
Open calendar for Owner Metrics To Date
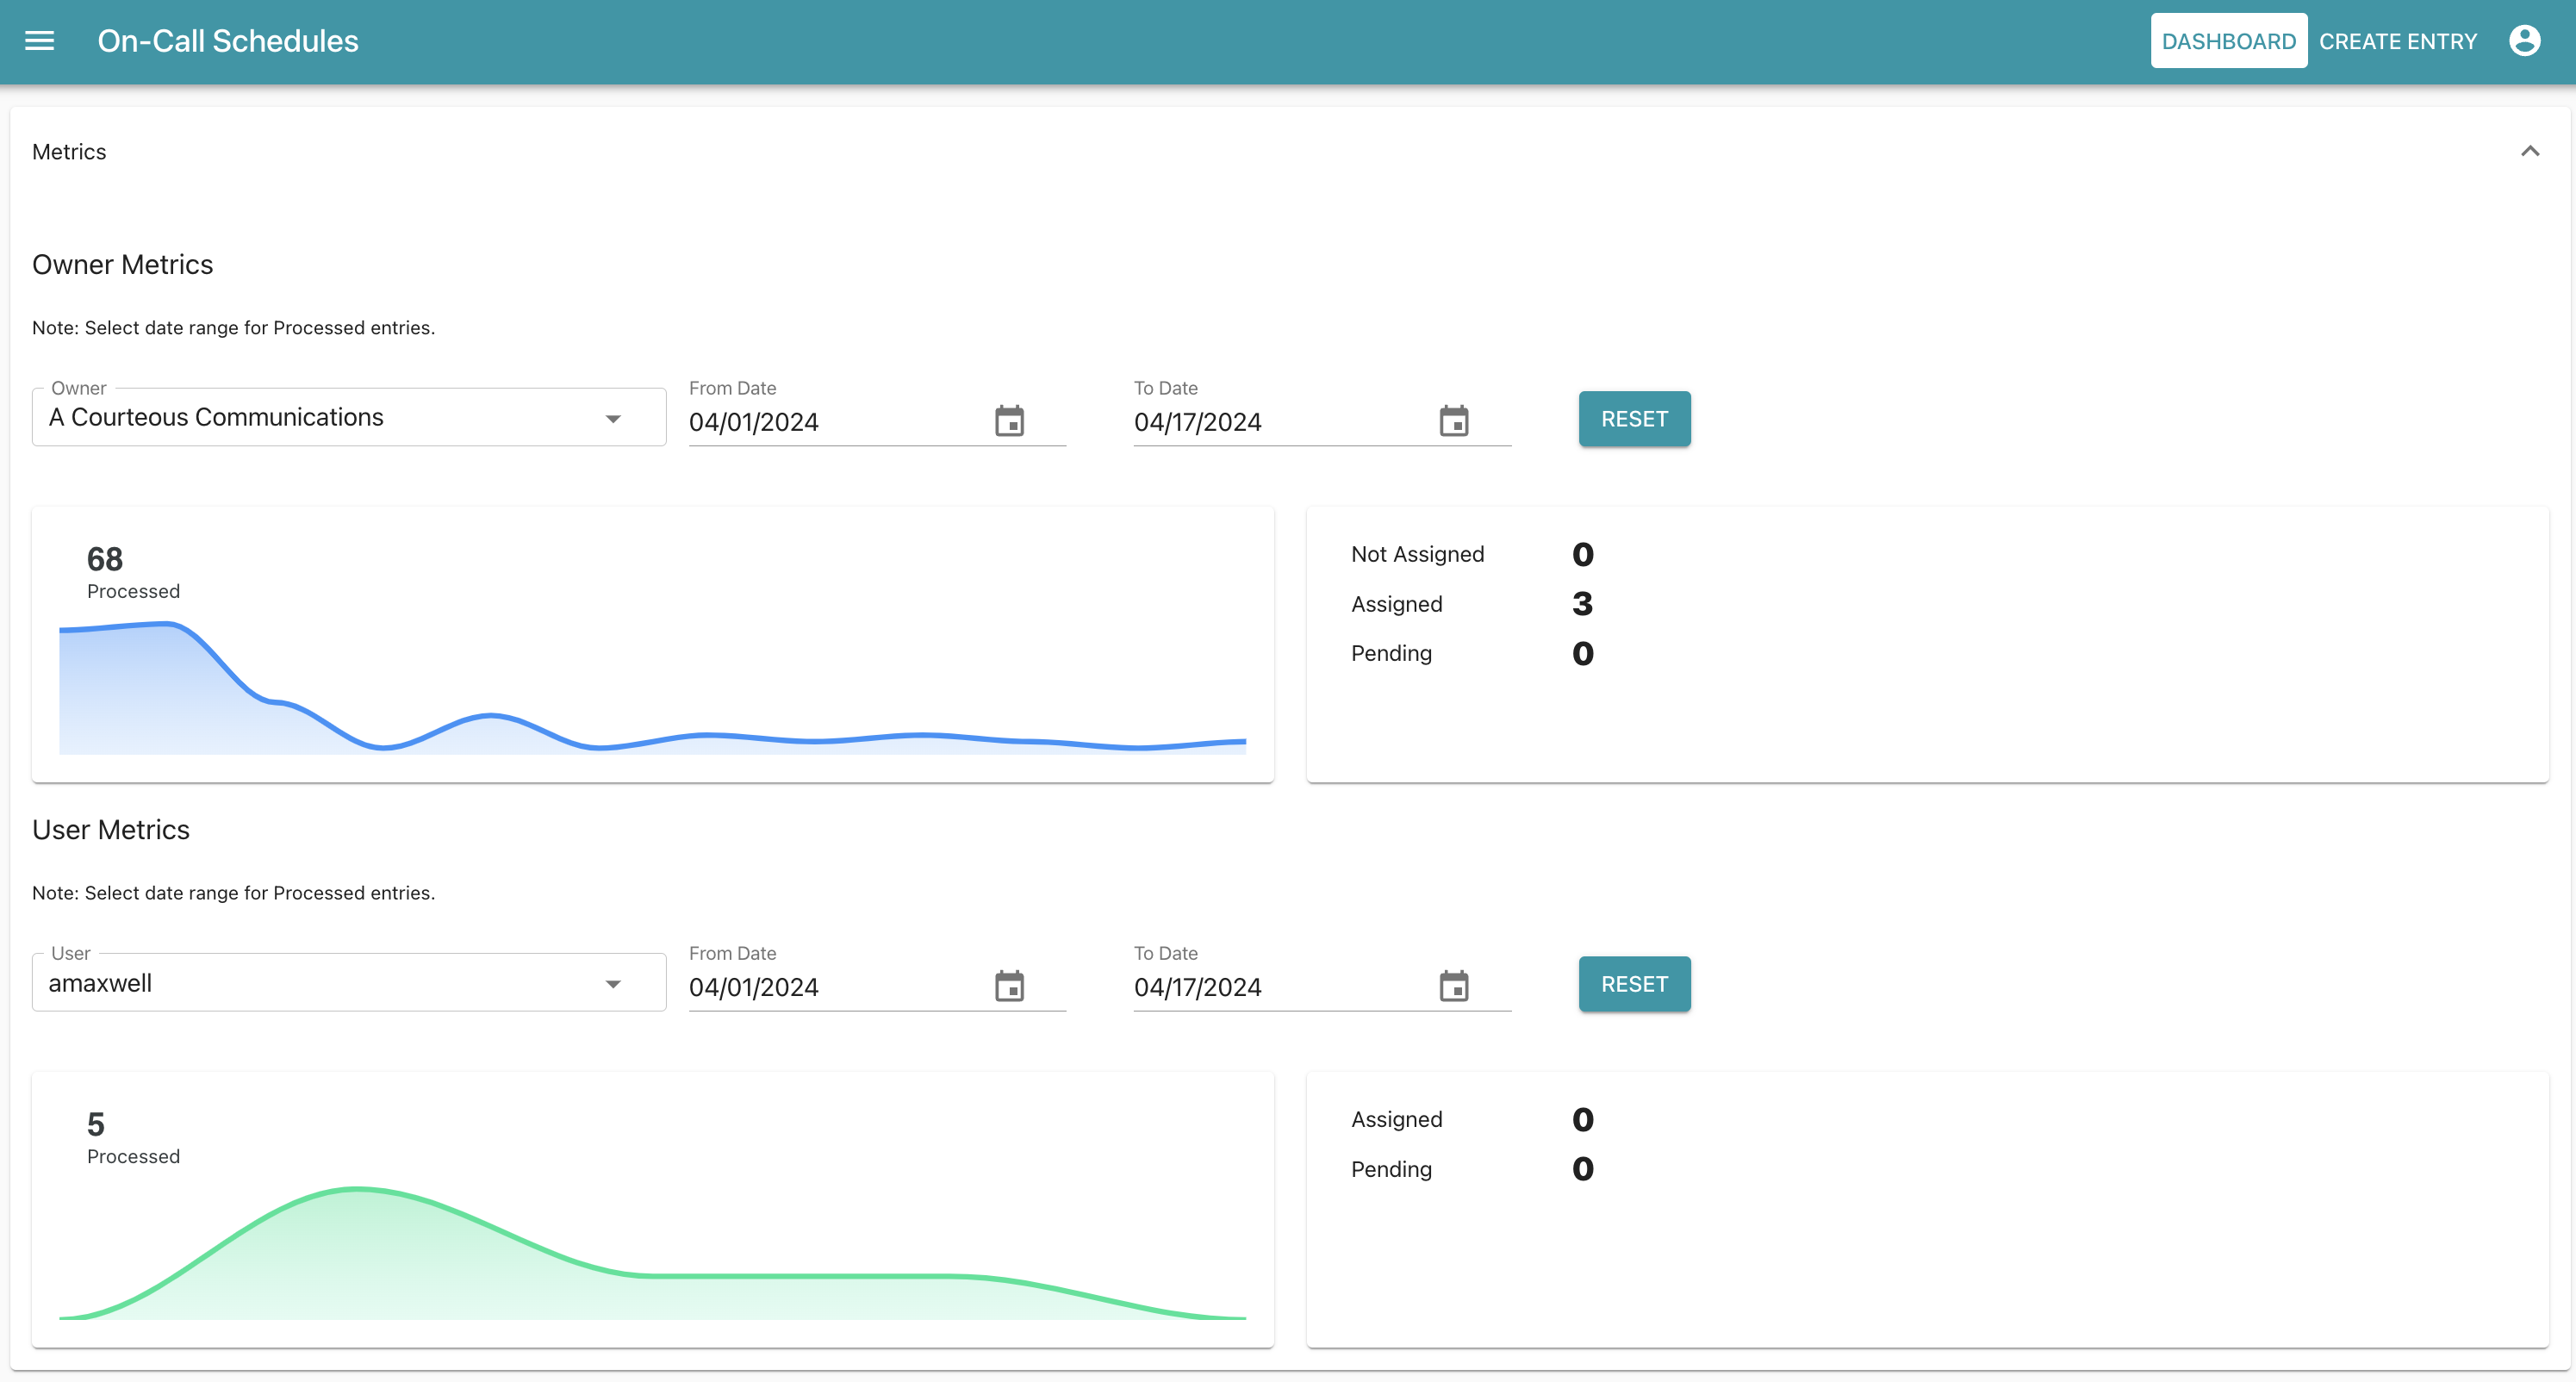(x=1453, y=421)
